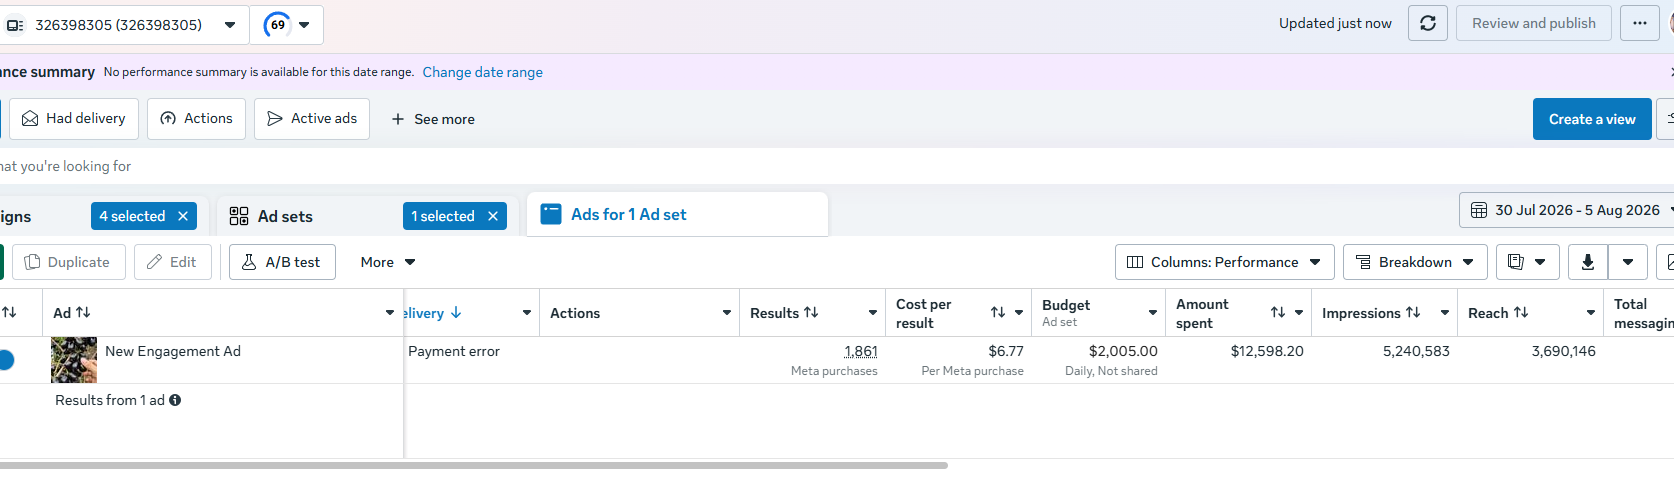Click the horizontal scrollbar below the table
The image size is (1674, 504).
pyautogui.click(x=474, y=465)
